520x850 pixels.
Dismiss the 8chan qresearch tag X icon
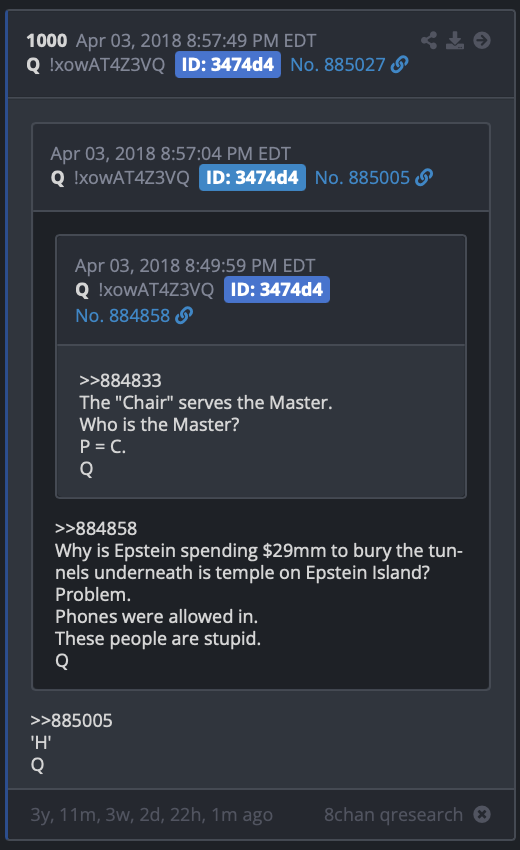tap(482, 814)
